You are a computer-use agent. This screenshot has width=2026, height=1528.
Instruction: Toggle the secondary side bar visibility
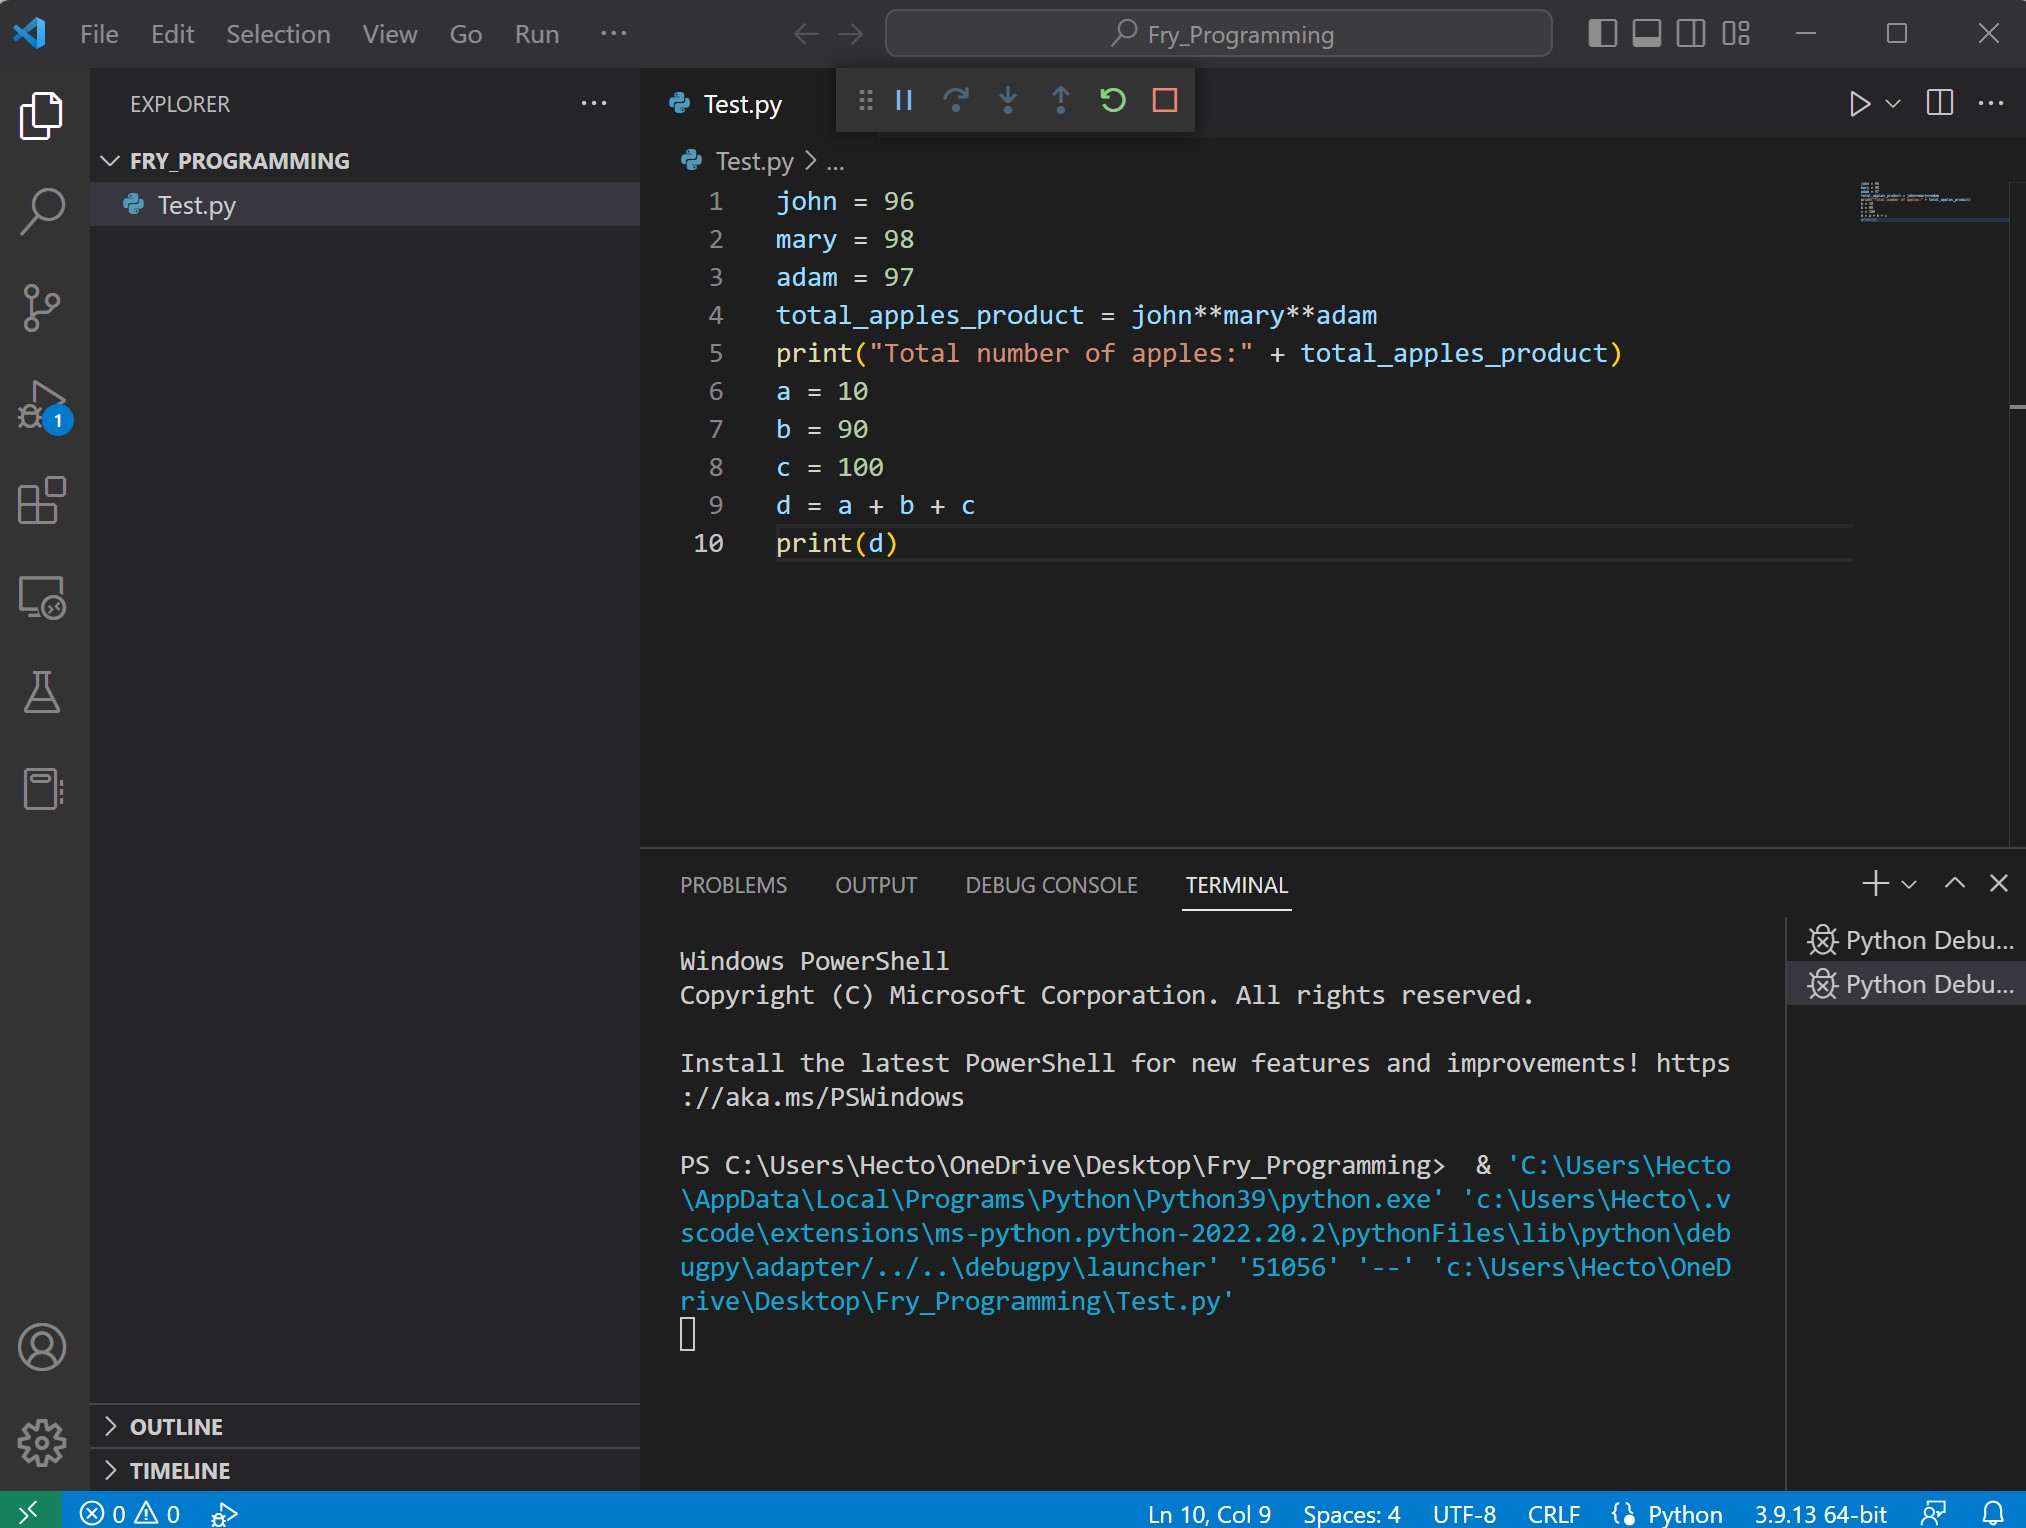point(1691,34)
